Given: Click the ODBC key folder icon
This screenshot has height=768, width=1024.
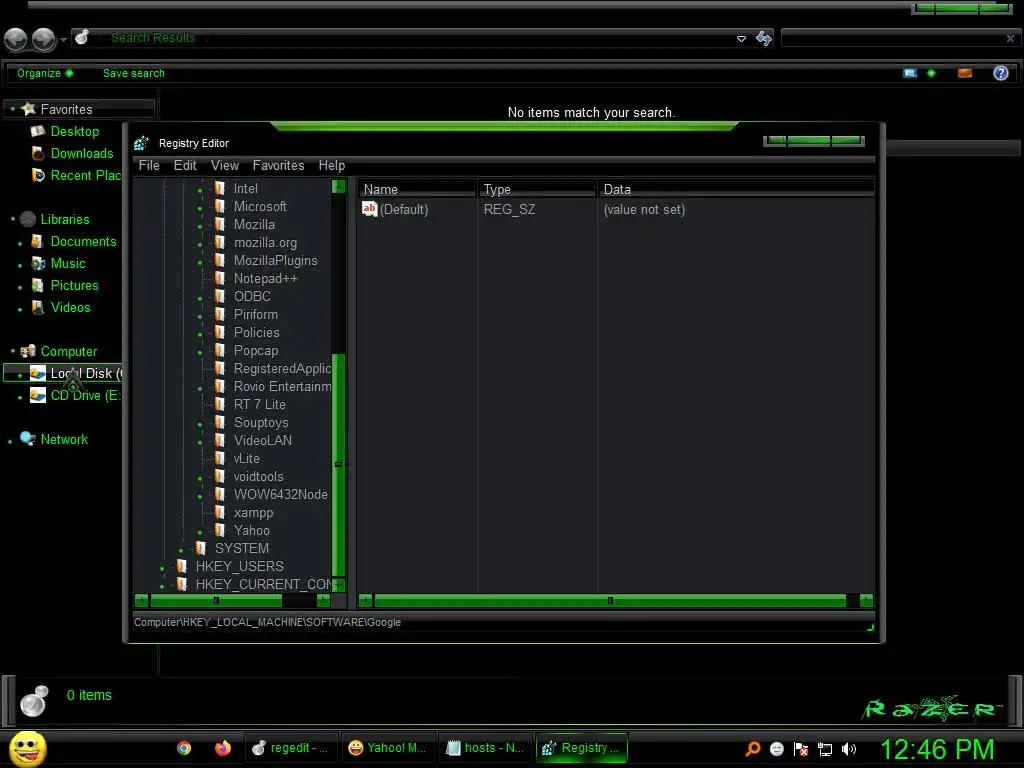Looking at the screenshot, I should coord(220,296).
